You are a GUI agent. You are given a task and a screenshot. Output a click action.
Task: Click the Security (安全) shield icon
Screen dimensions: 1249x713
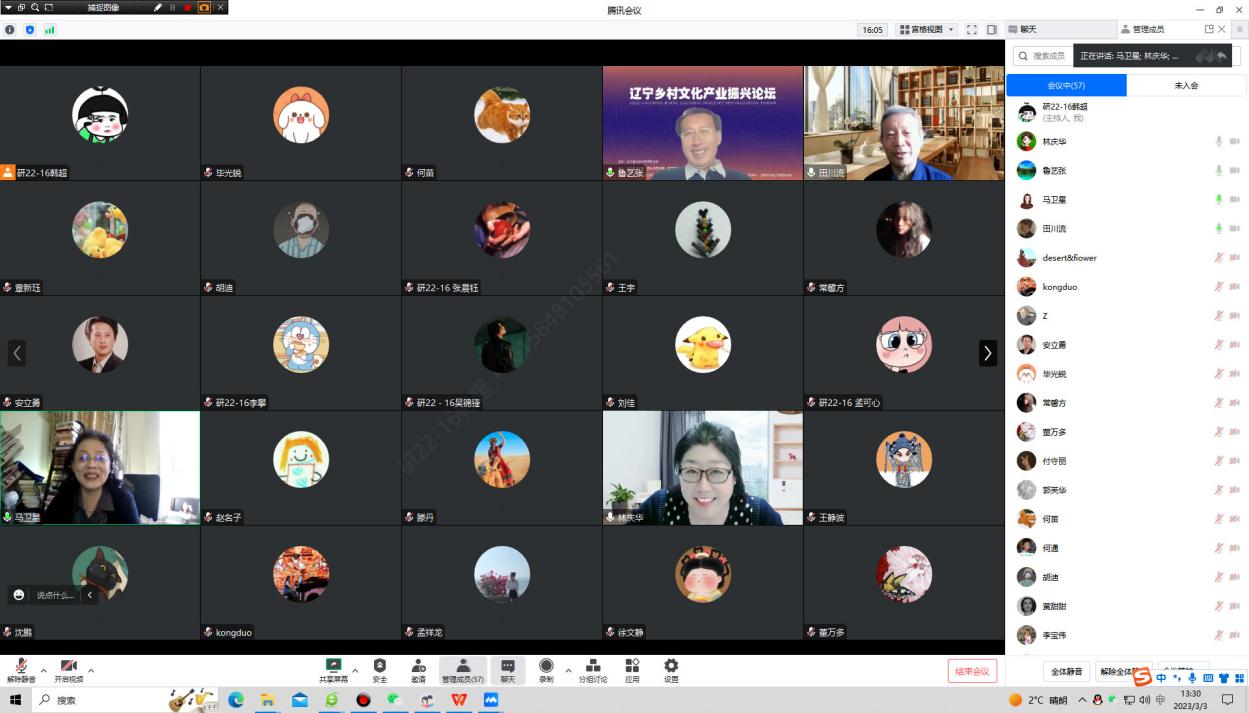click(x=380, y=669)
